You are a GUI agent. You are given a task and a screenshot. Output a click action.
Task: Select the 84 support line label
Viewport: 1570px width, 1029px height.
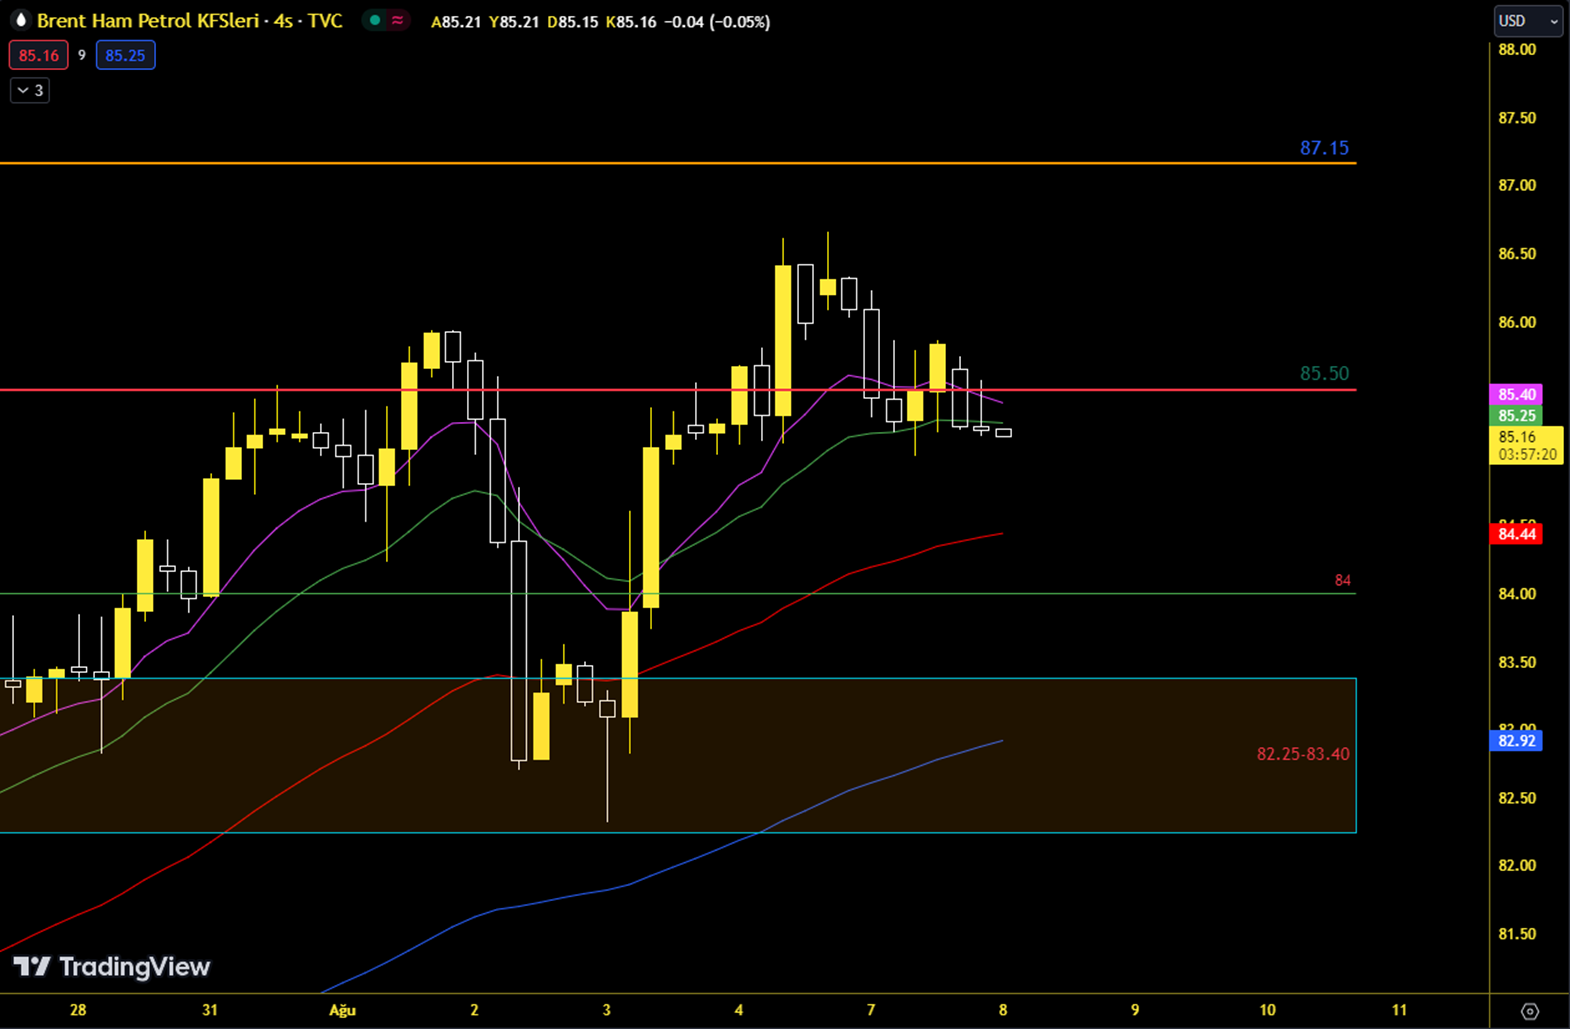click(x=1342, y=580)
